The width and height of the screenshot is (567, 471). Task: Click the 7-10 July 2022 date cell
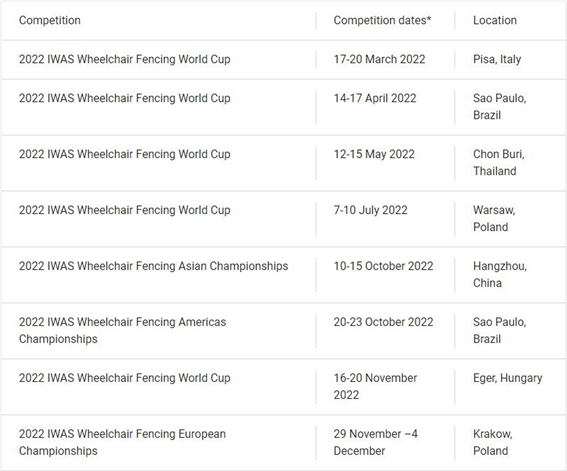(370, 210)
